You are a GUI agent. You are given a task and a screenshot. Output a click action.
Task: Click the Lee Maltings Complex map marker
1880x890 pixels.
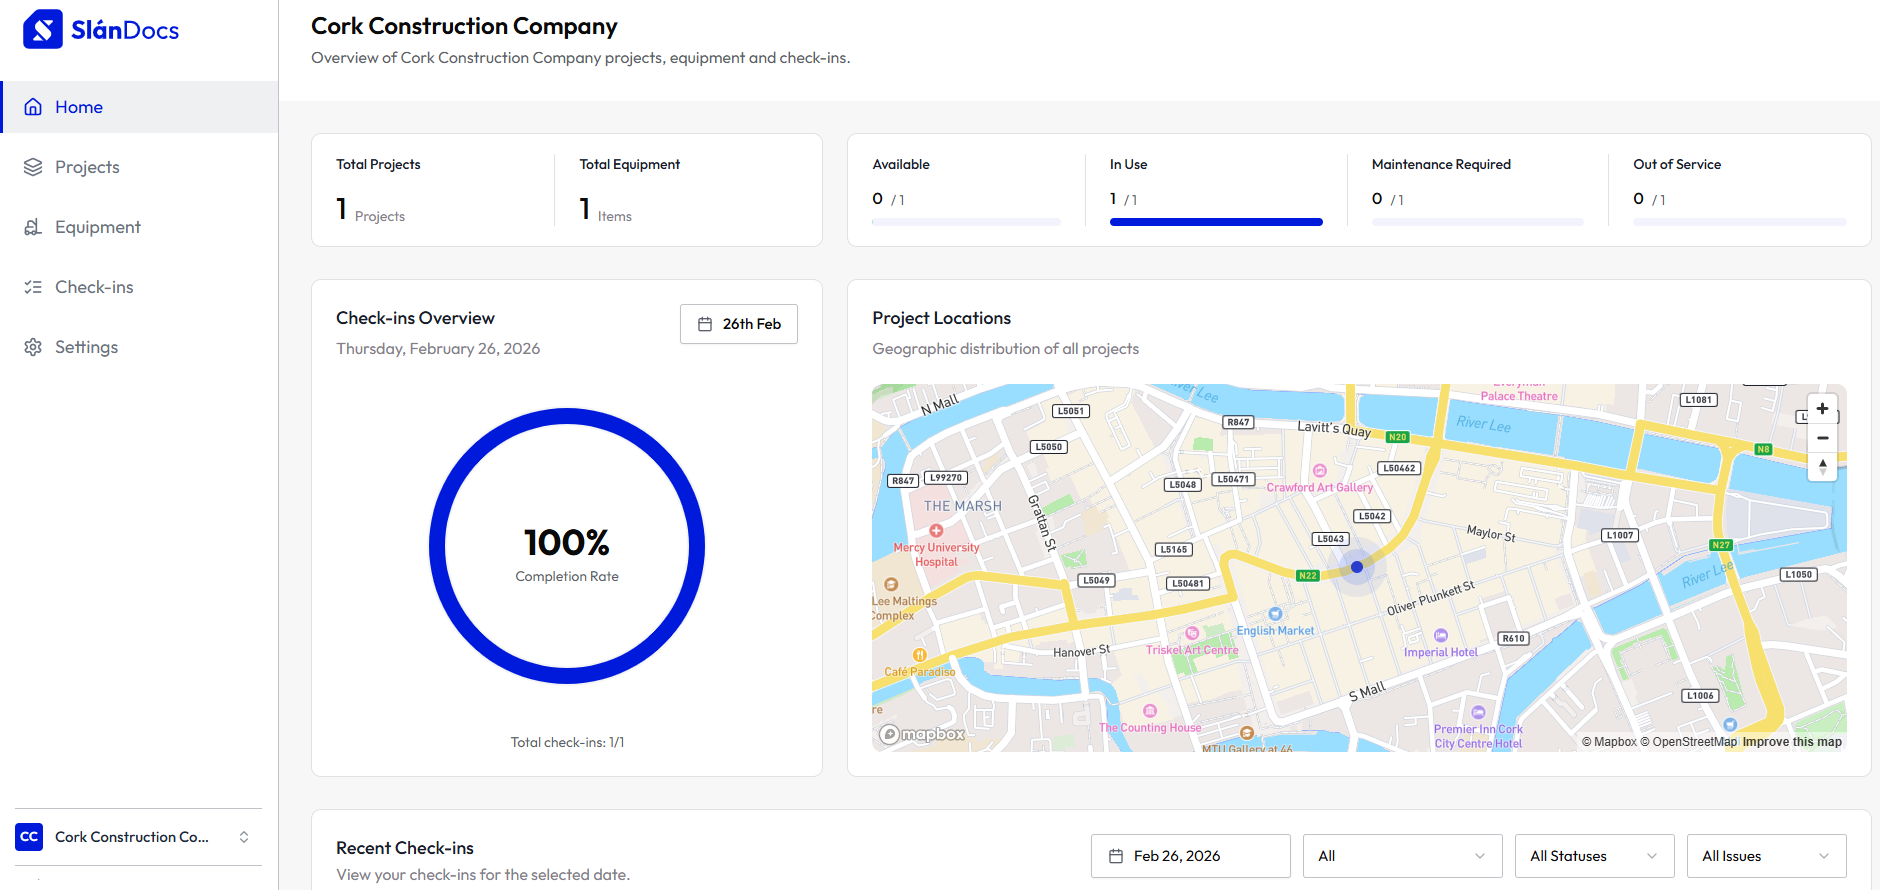point(891,585)
